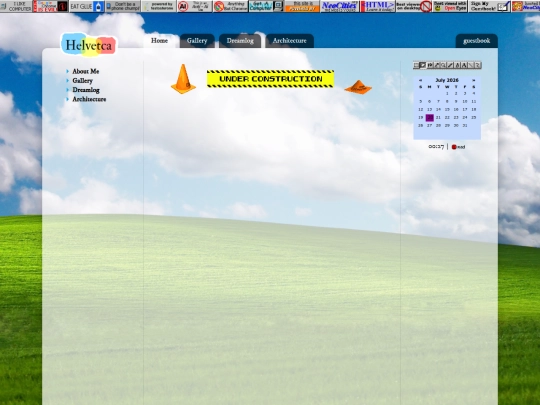540x405 pixels.
Task: Select July 11 in the calendar
Action: pyautogui.click(x=474, y=101)
